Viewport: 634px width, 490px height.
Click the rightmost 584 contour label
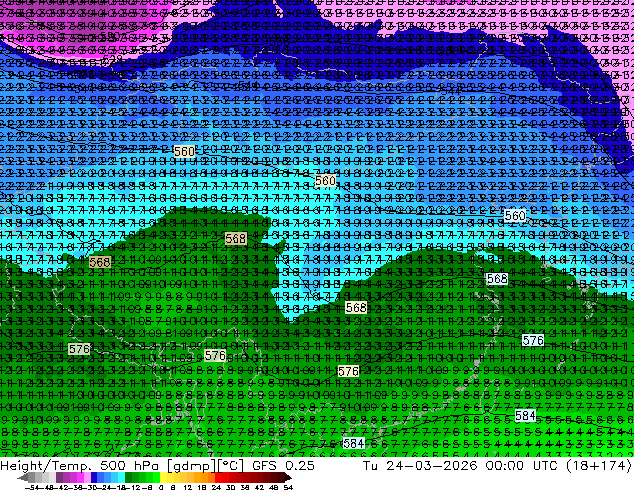525,416
